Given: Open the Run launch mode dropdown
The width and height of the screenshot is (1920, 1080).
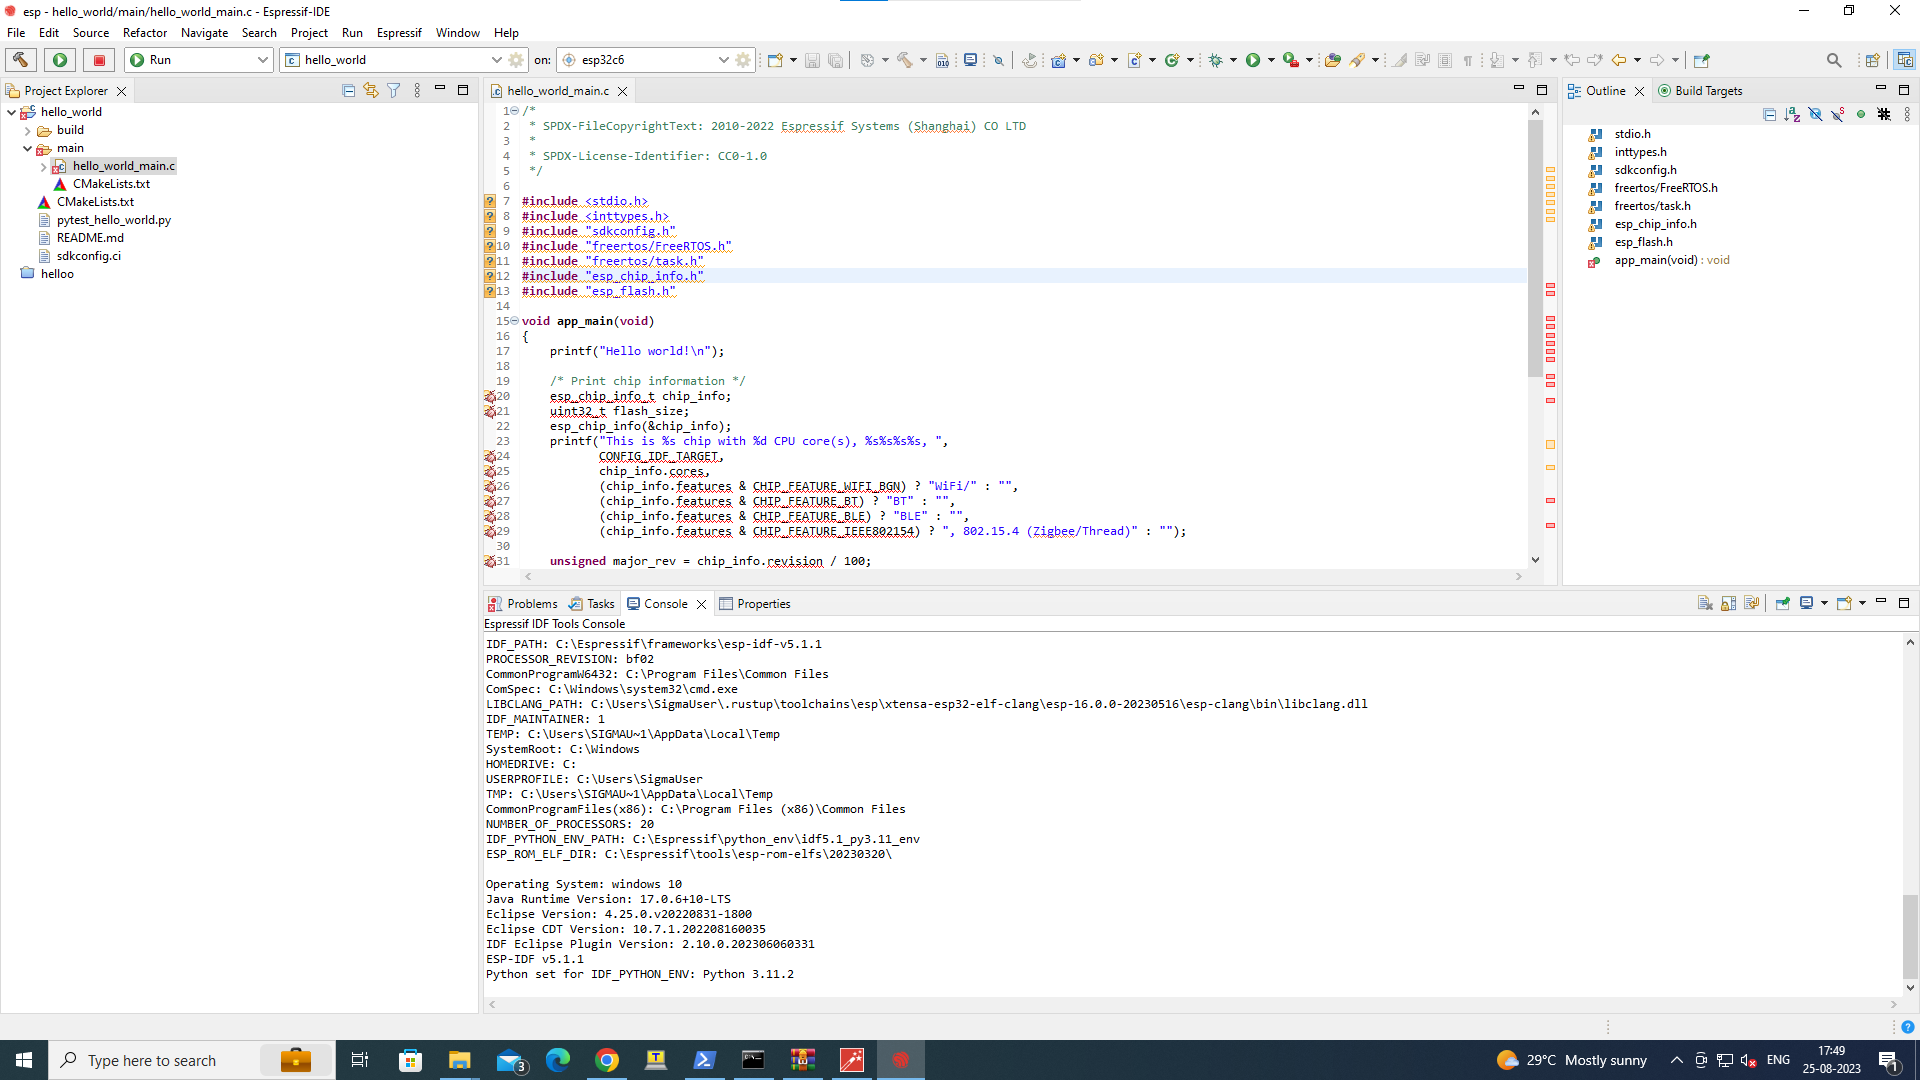Looking at the screenshot, I should pos(262,60).
